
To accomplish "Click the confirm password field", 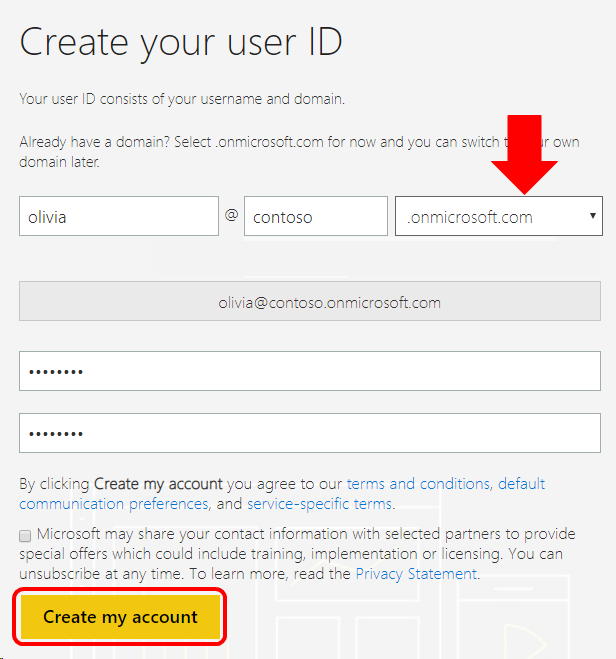I will [x=310, y=433].
